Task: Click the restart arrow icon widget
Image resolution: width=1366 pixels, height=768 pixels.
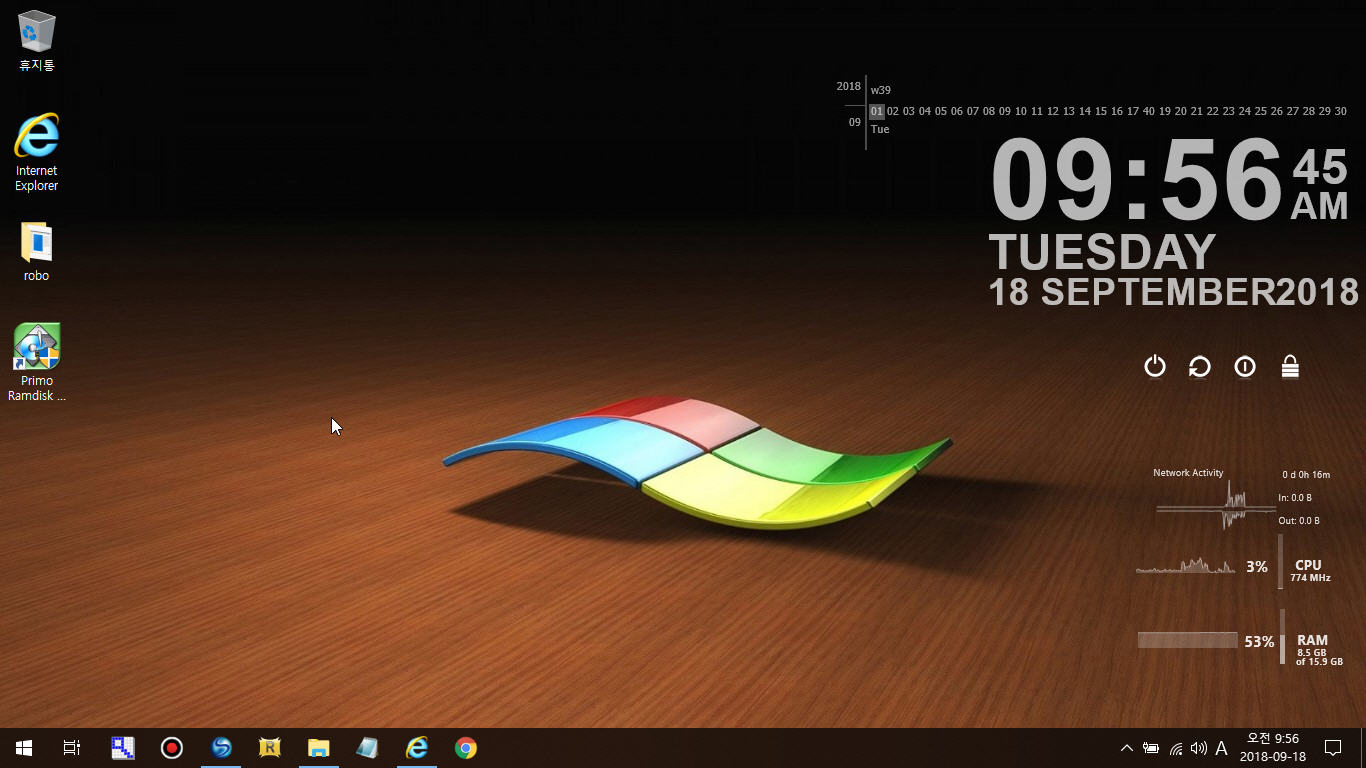Action: click(1200, 367)
